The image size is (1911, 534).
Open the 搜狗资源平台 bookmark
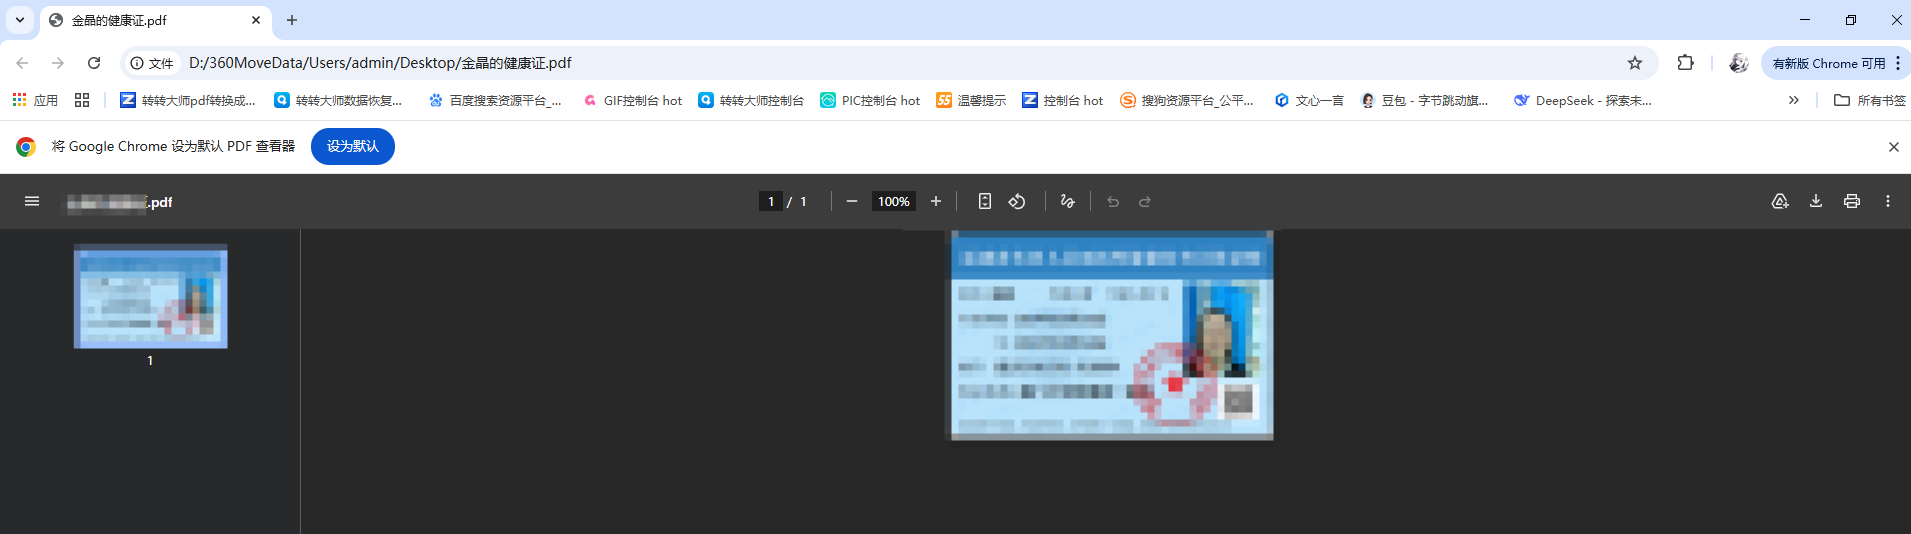pos(1187,100)
